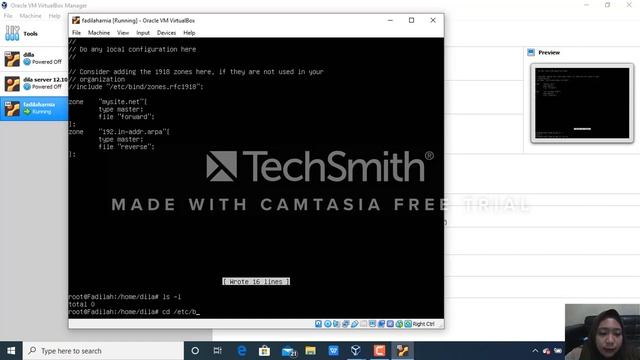This screenshot has width=640, height=360.
Task: Open Machine menu in fadilahamia VM window
Action: 99,33
